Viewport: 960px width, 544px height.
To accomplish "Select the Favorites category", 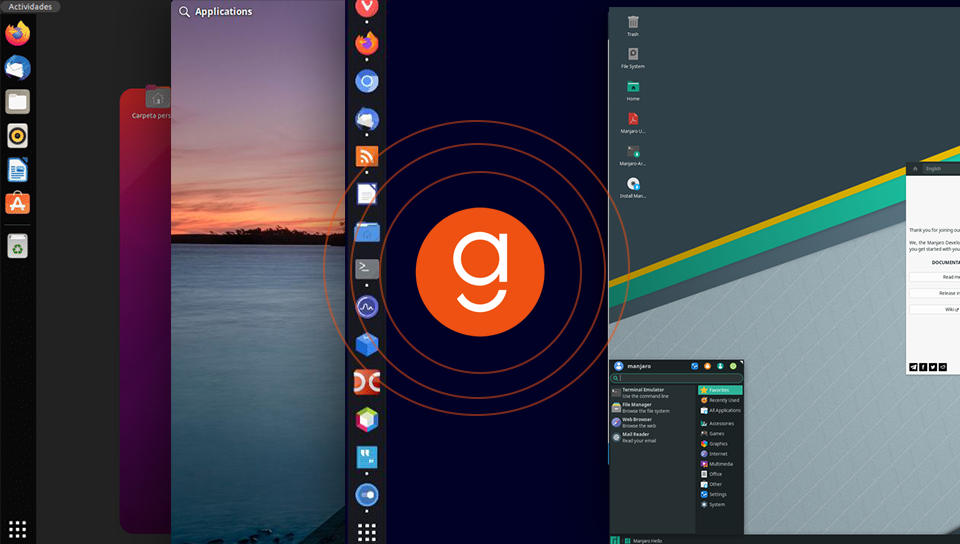I will tap(720, 390).
